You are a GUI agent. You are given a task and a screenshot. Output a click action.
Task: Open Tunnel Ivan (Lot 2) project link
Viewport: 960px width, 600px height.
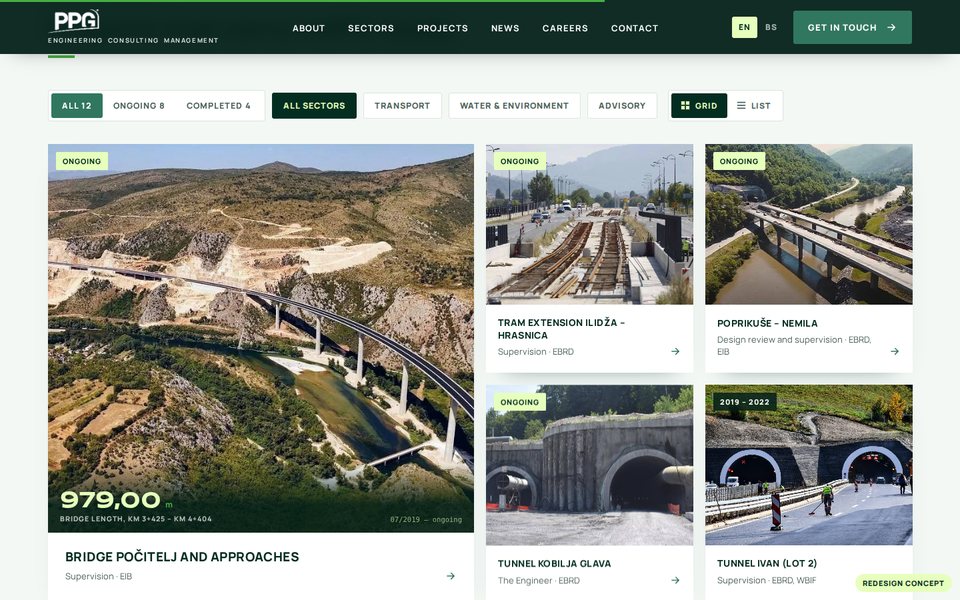(x=767, y=563)
